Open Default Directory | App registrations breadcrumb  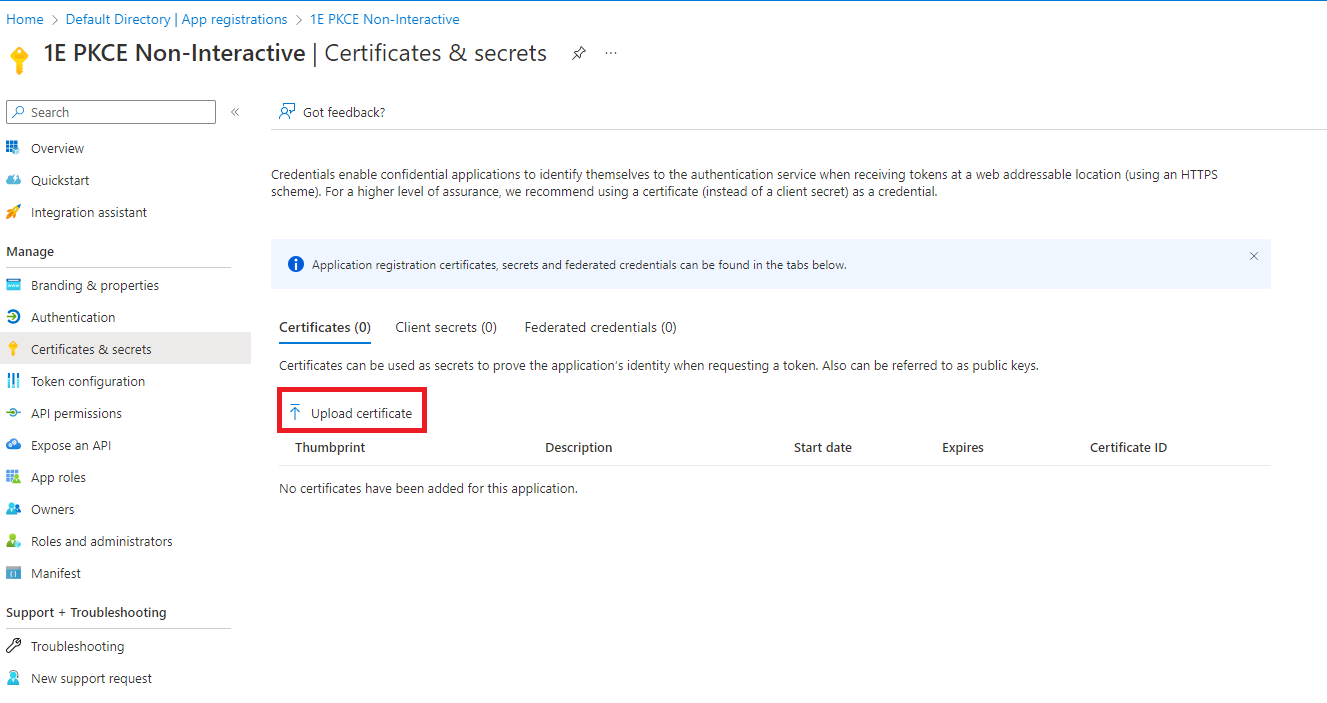tap(177, 19)
